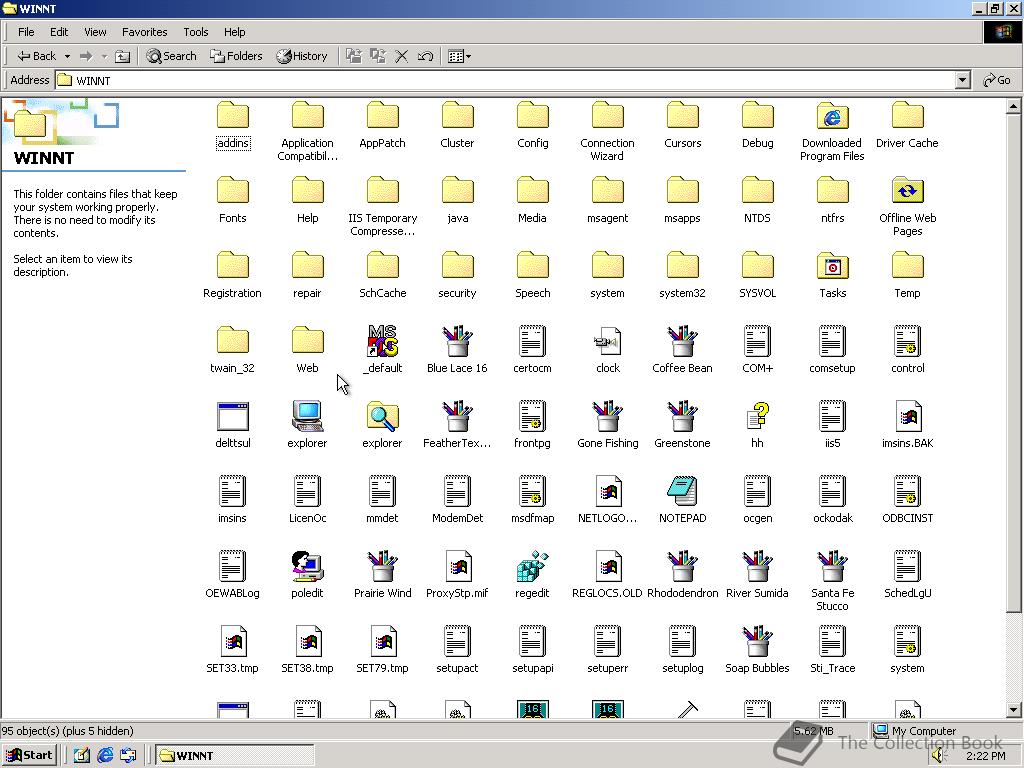Select the delttsul program icon
Screen dimensions: 1024x768
(x=232, y=416)
